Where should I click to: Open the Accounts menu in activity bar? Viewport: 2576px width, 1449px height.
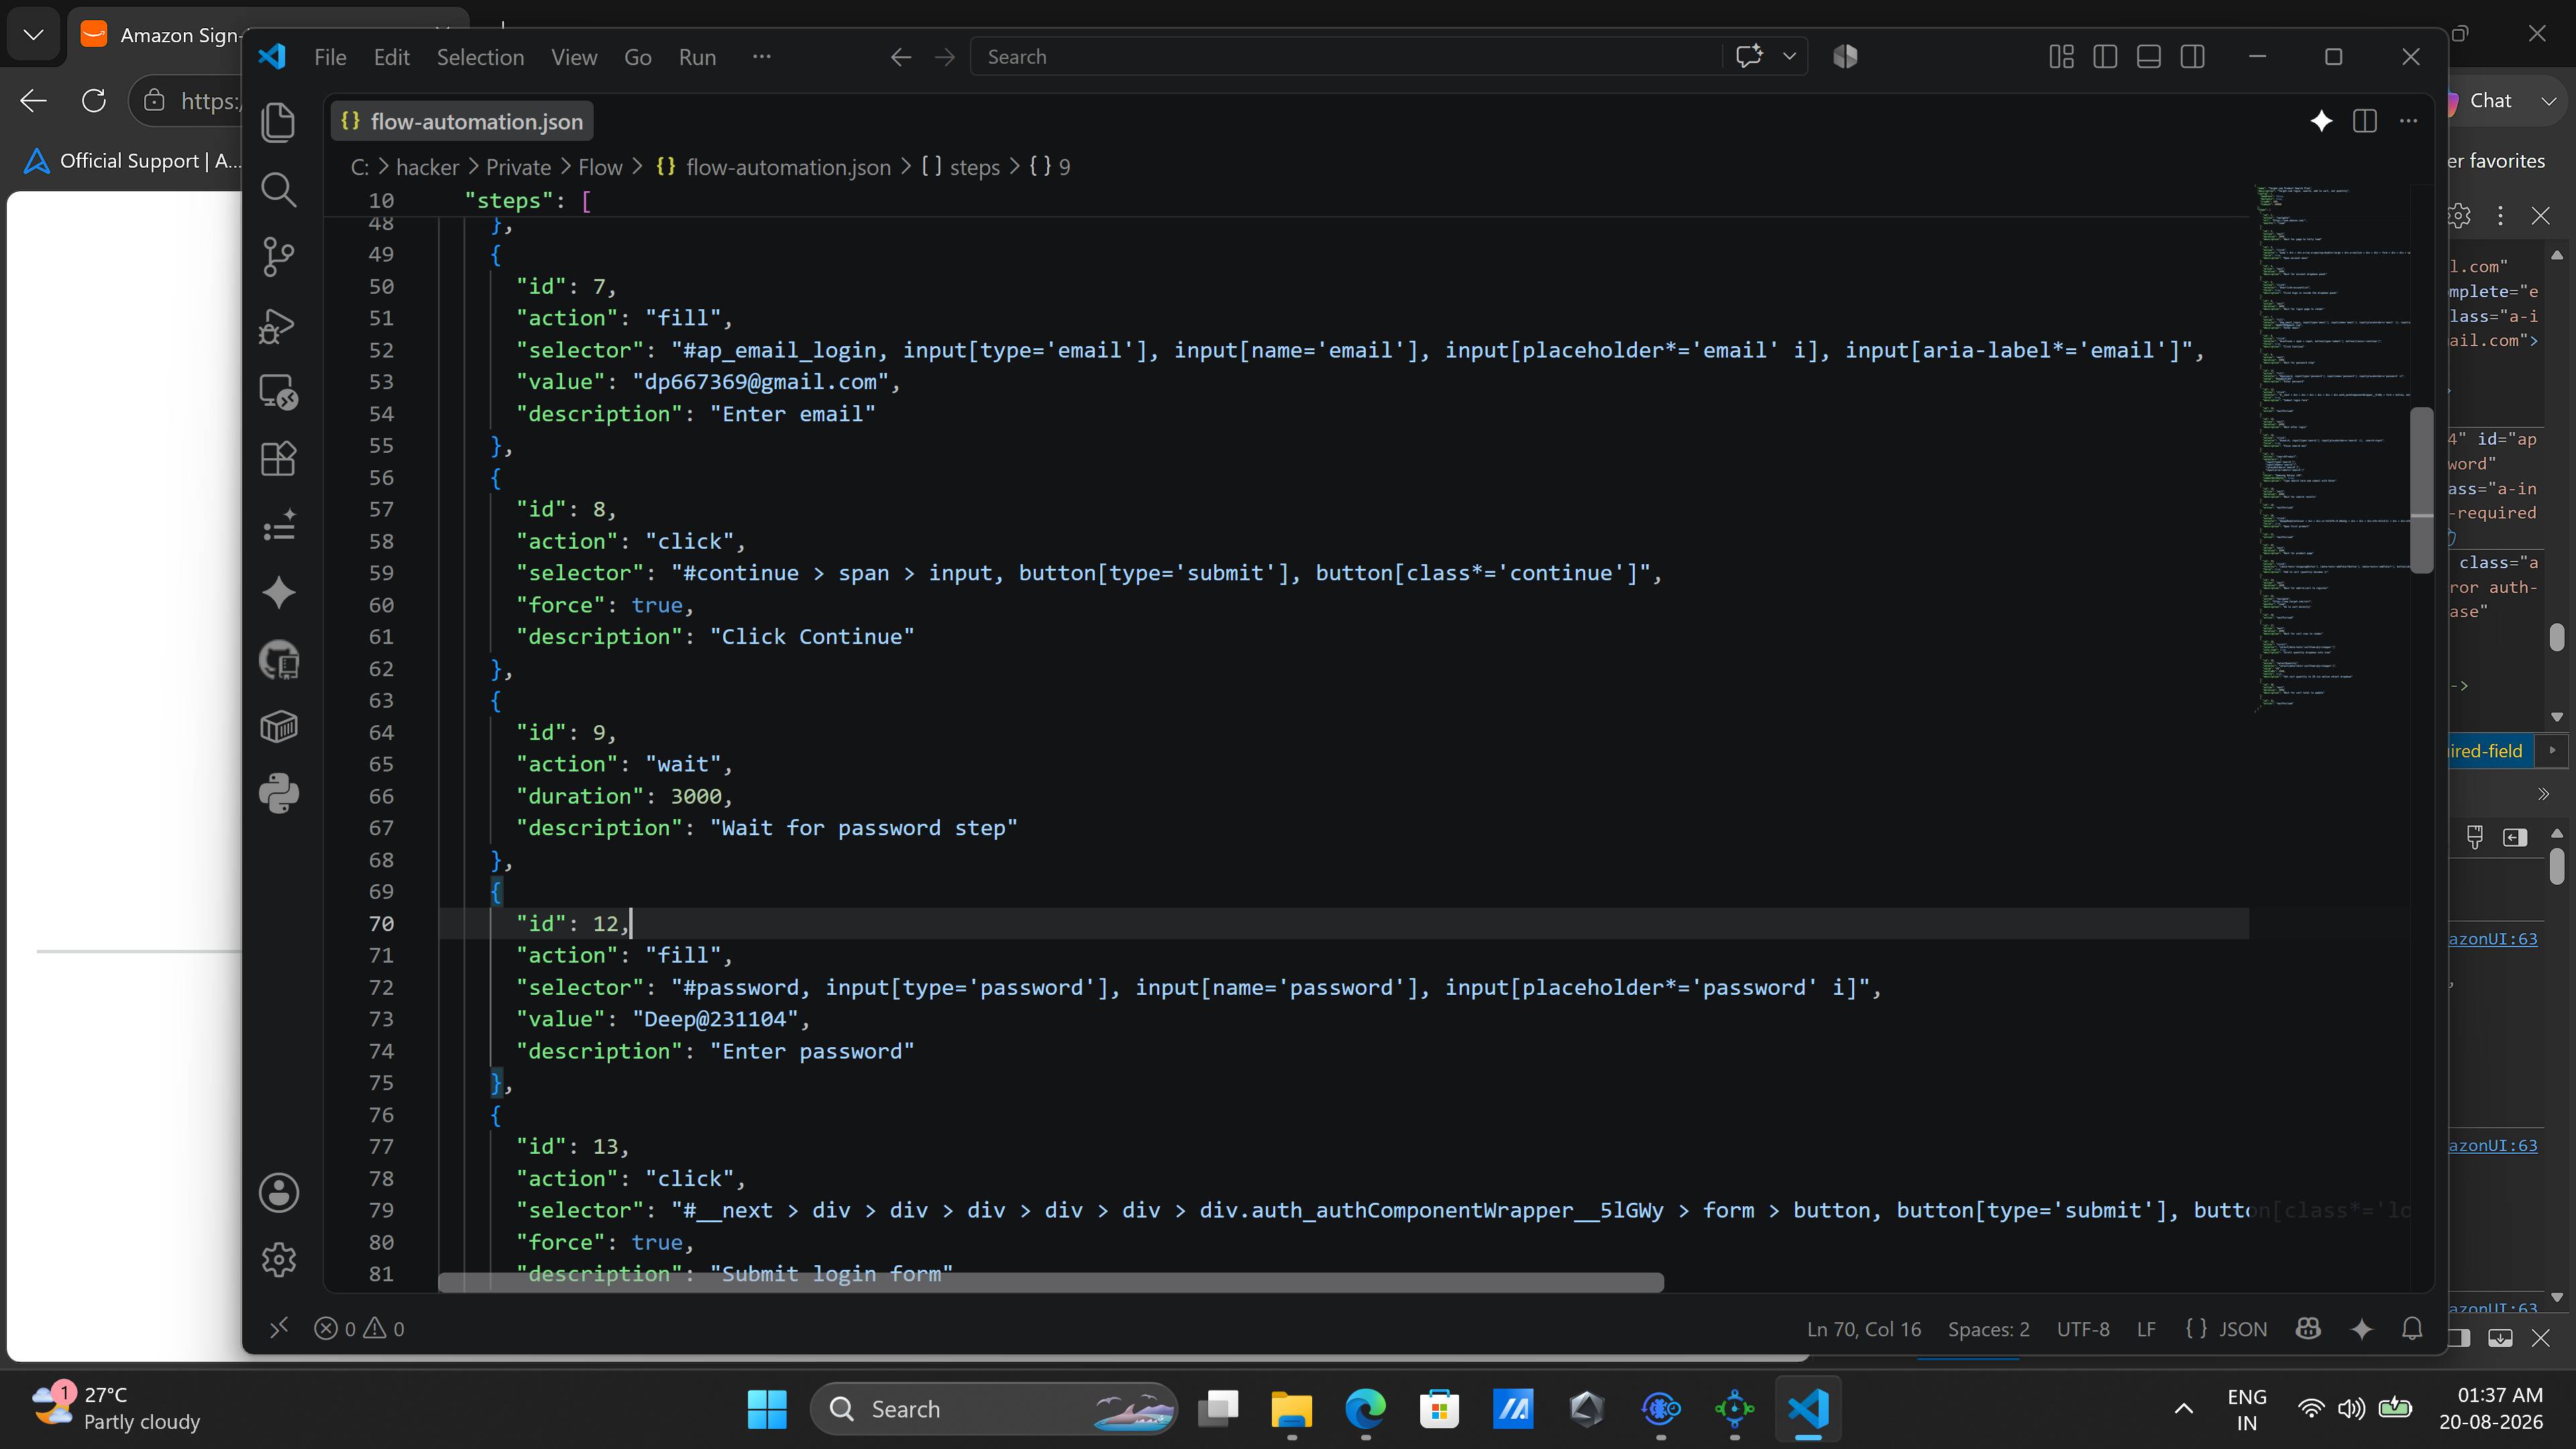click(278, 1192)
